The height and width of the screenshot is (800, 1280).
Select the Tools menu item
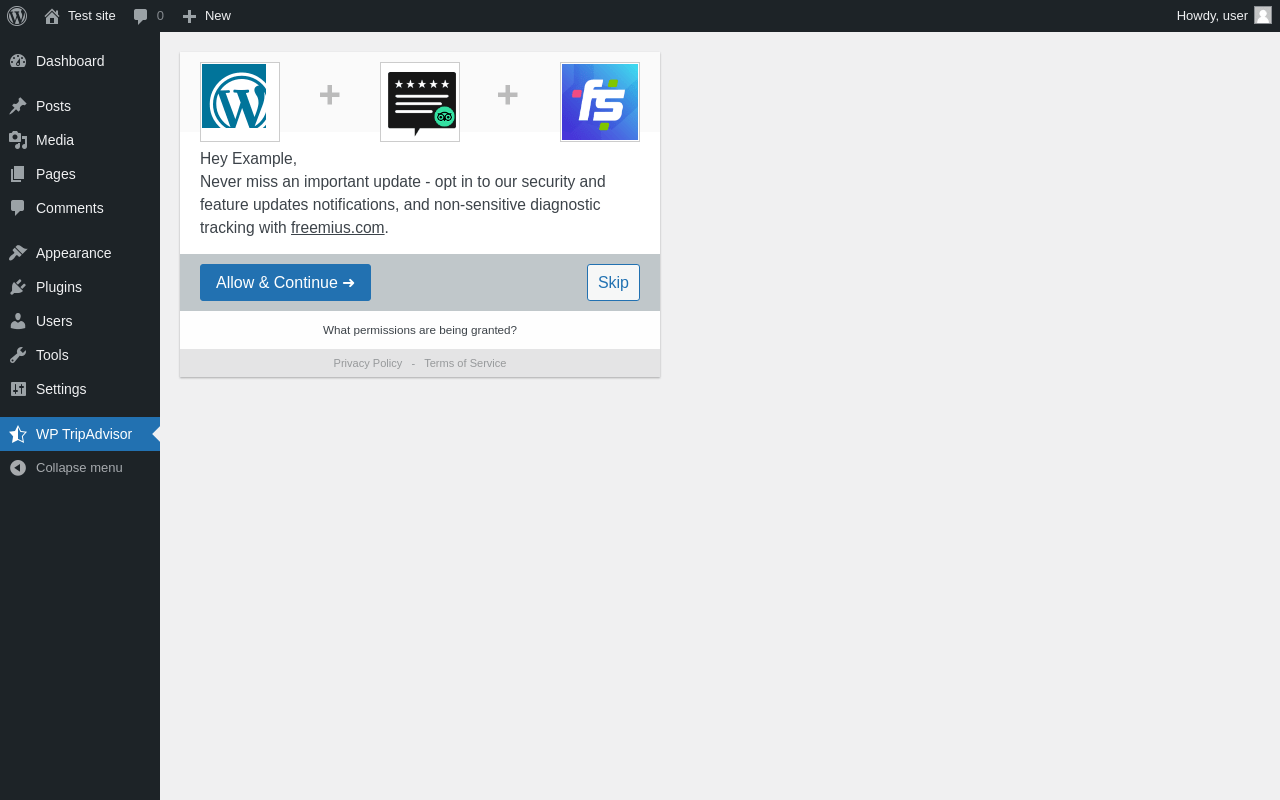click(x=80, y=355)
